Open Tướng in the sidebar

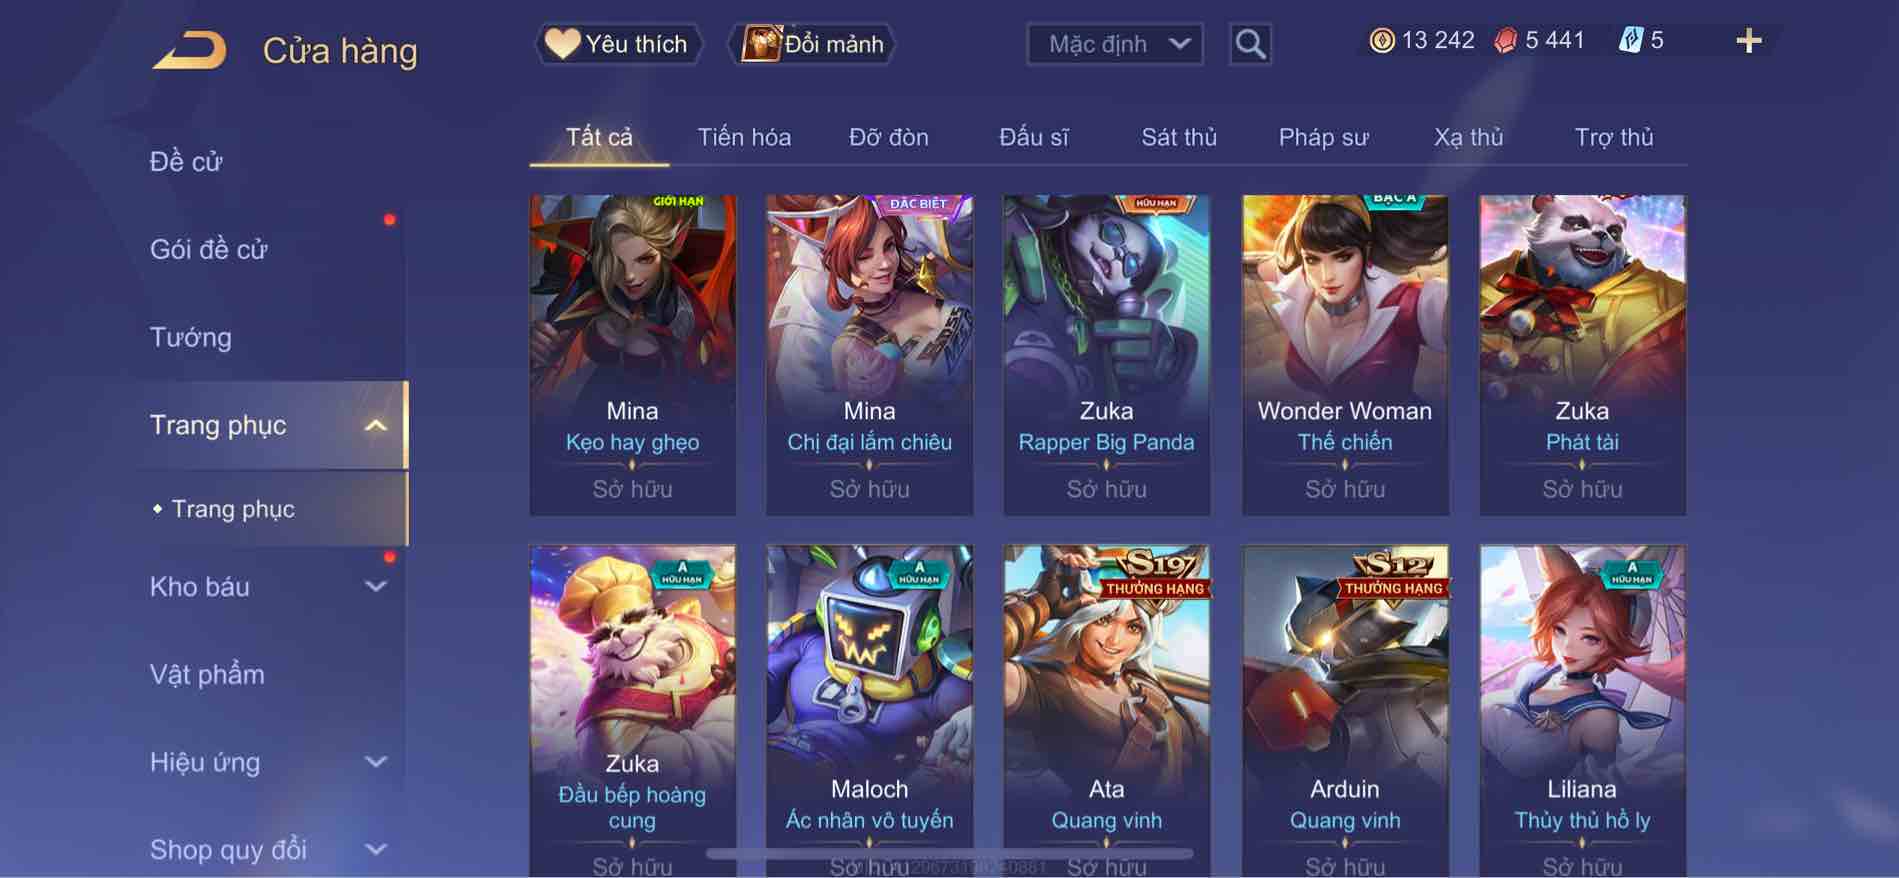point(190,337)
